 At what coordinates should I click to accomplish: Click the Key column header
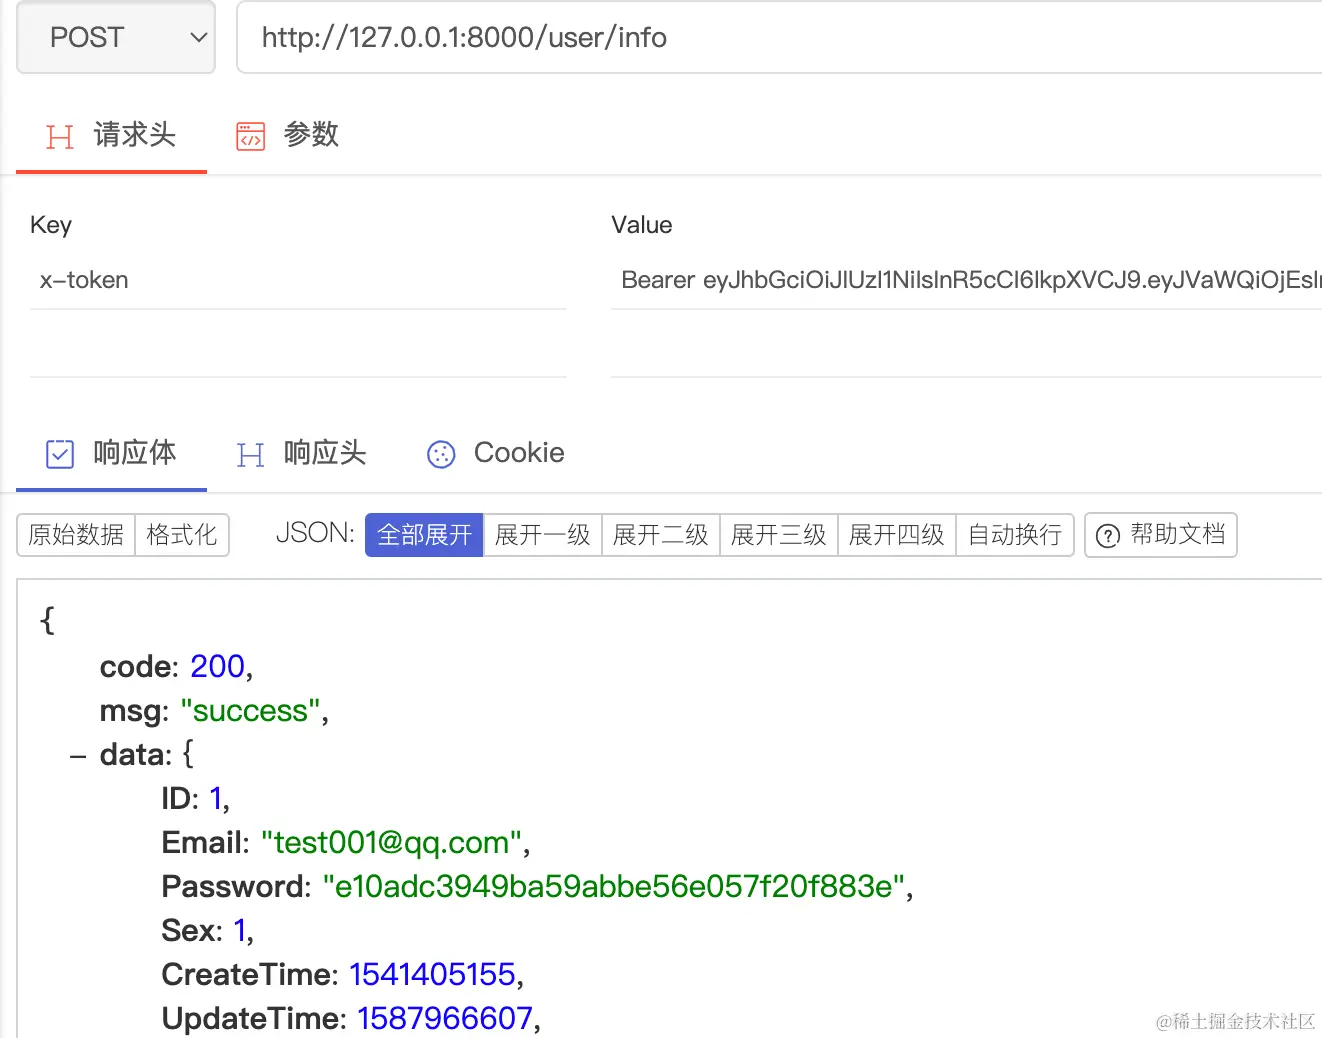[51, 225]
